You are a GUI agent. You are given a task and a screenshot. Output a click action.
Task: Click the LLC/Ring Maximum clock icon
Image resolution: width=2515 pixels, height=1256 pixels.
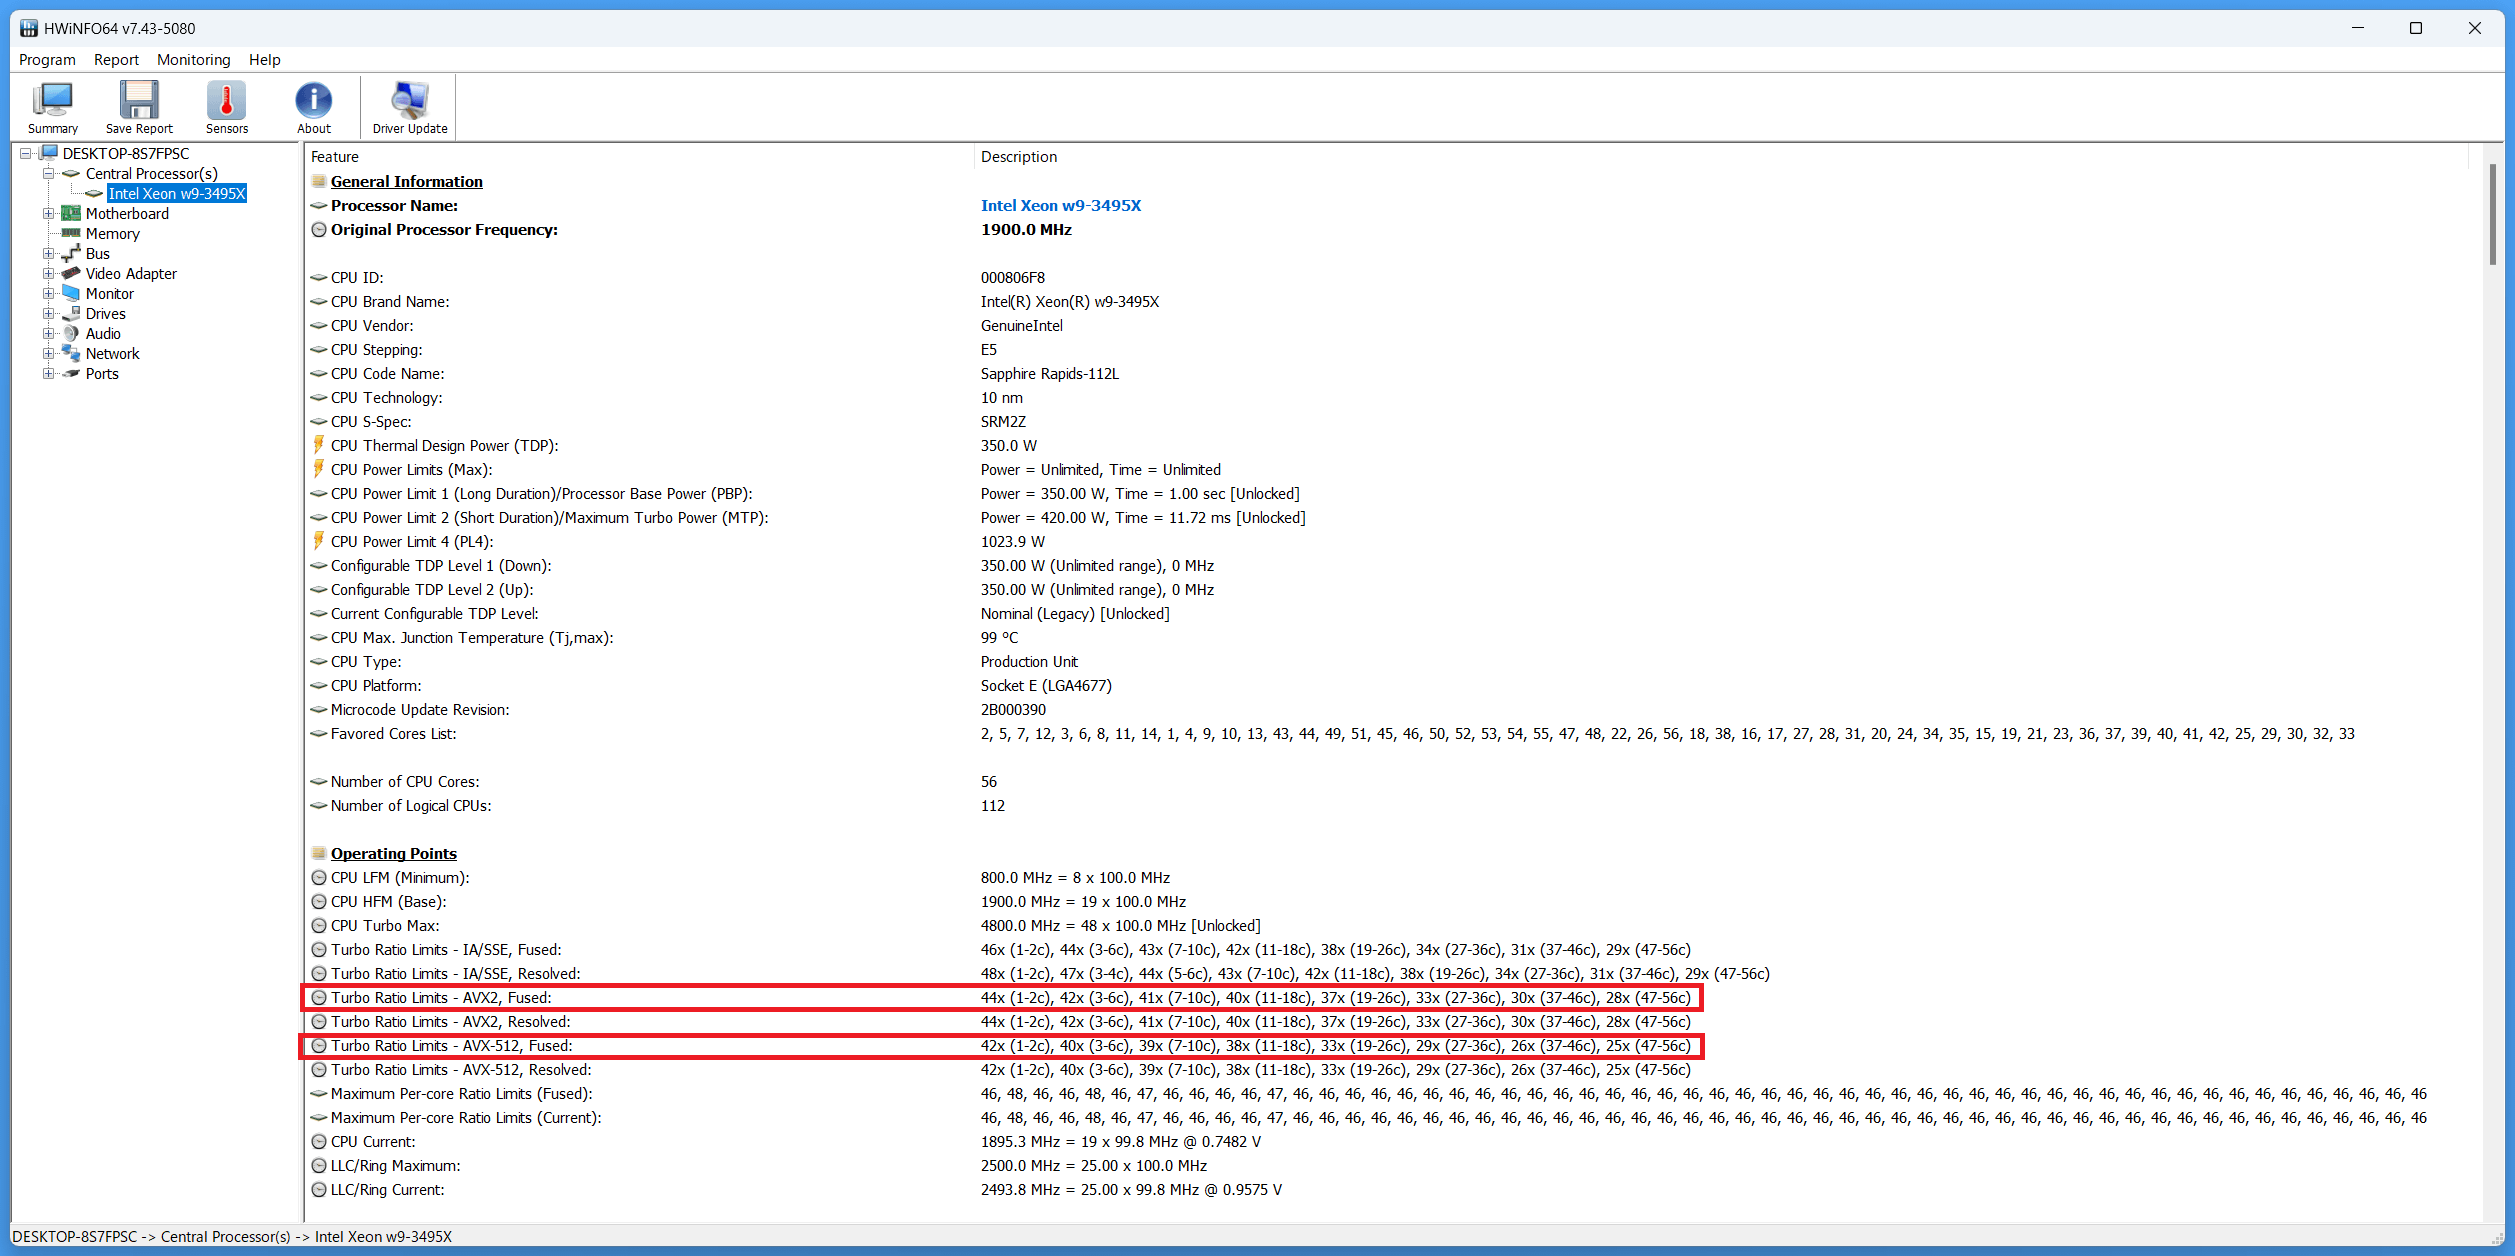(x=319, y=1165)
